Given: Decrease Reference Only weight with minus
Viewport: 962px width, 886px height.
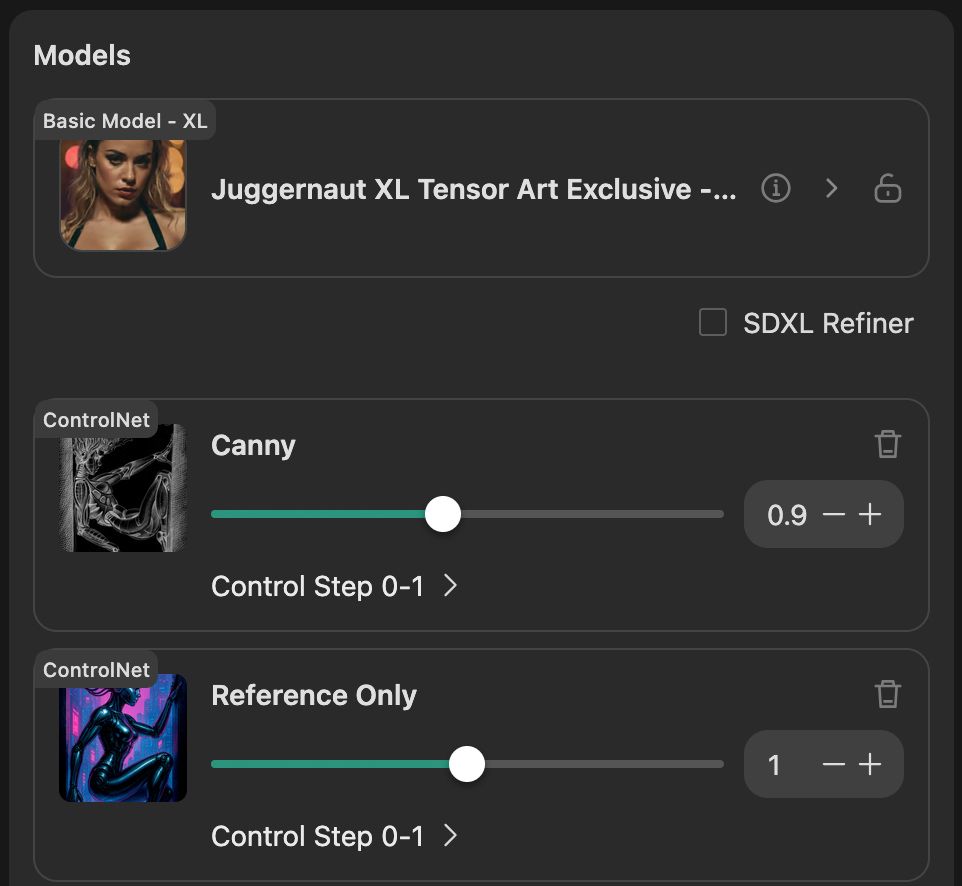Looking at the screenshot, I should tap(833, 765).
